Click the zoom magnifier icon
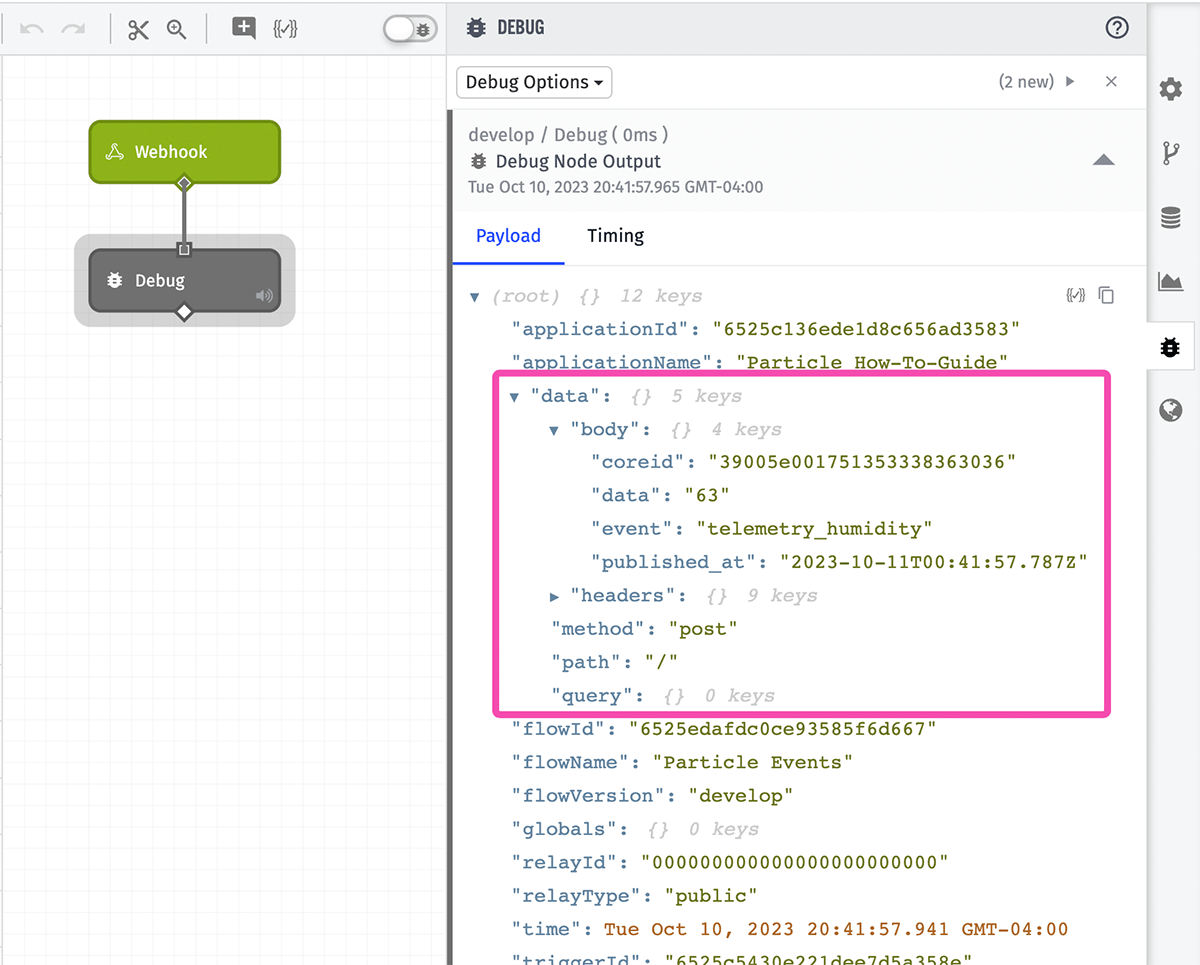This screenshot has width=1200, height=965. coord(177,29)
